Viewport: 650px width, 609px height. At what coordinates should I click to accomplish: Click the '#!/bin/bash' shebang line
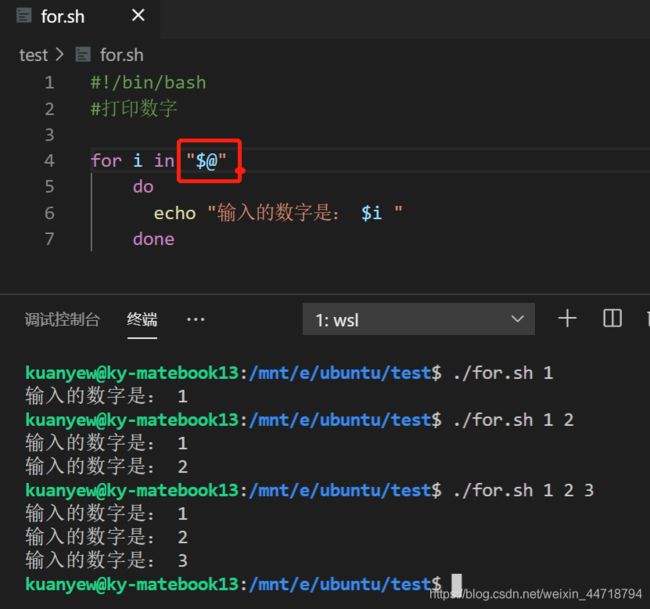click(148, 82)
